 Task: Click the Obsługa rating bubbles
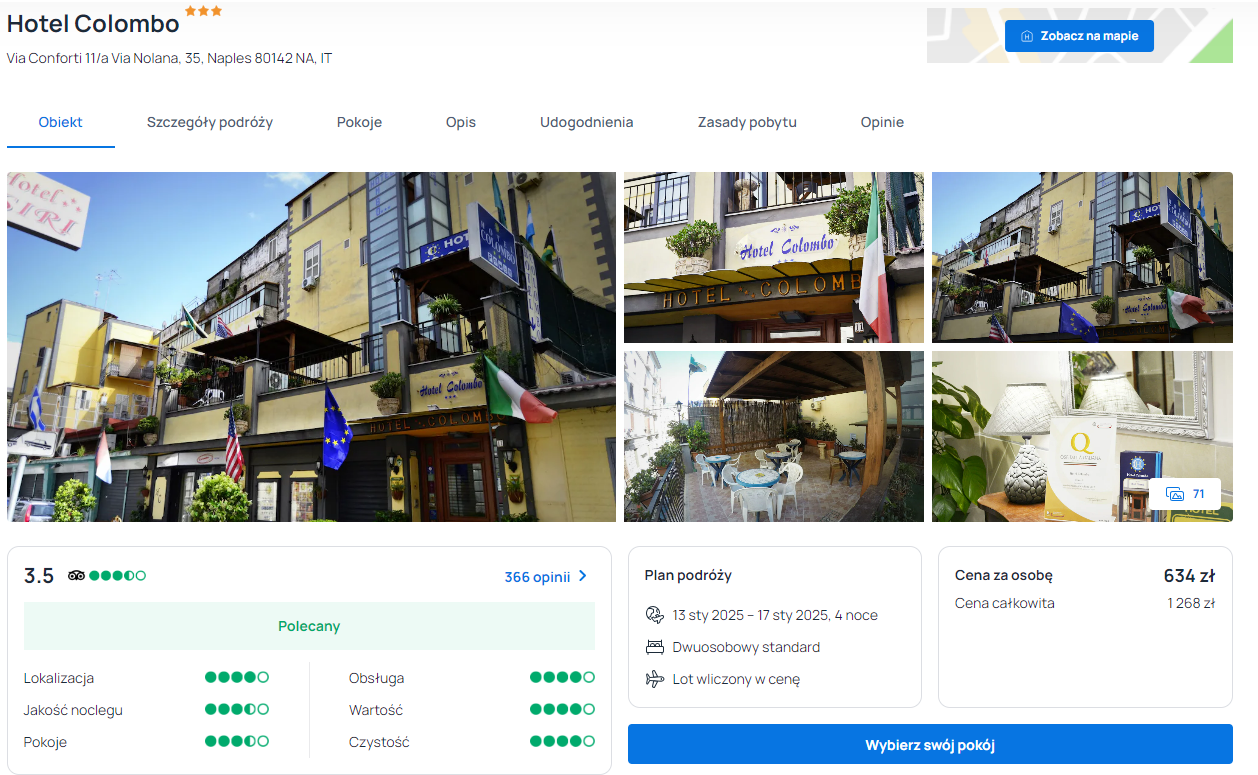pyautogui.click(x=562, y=677)
